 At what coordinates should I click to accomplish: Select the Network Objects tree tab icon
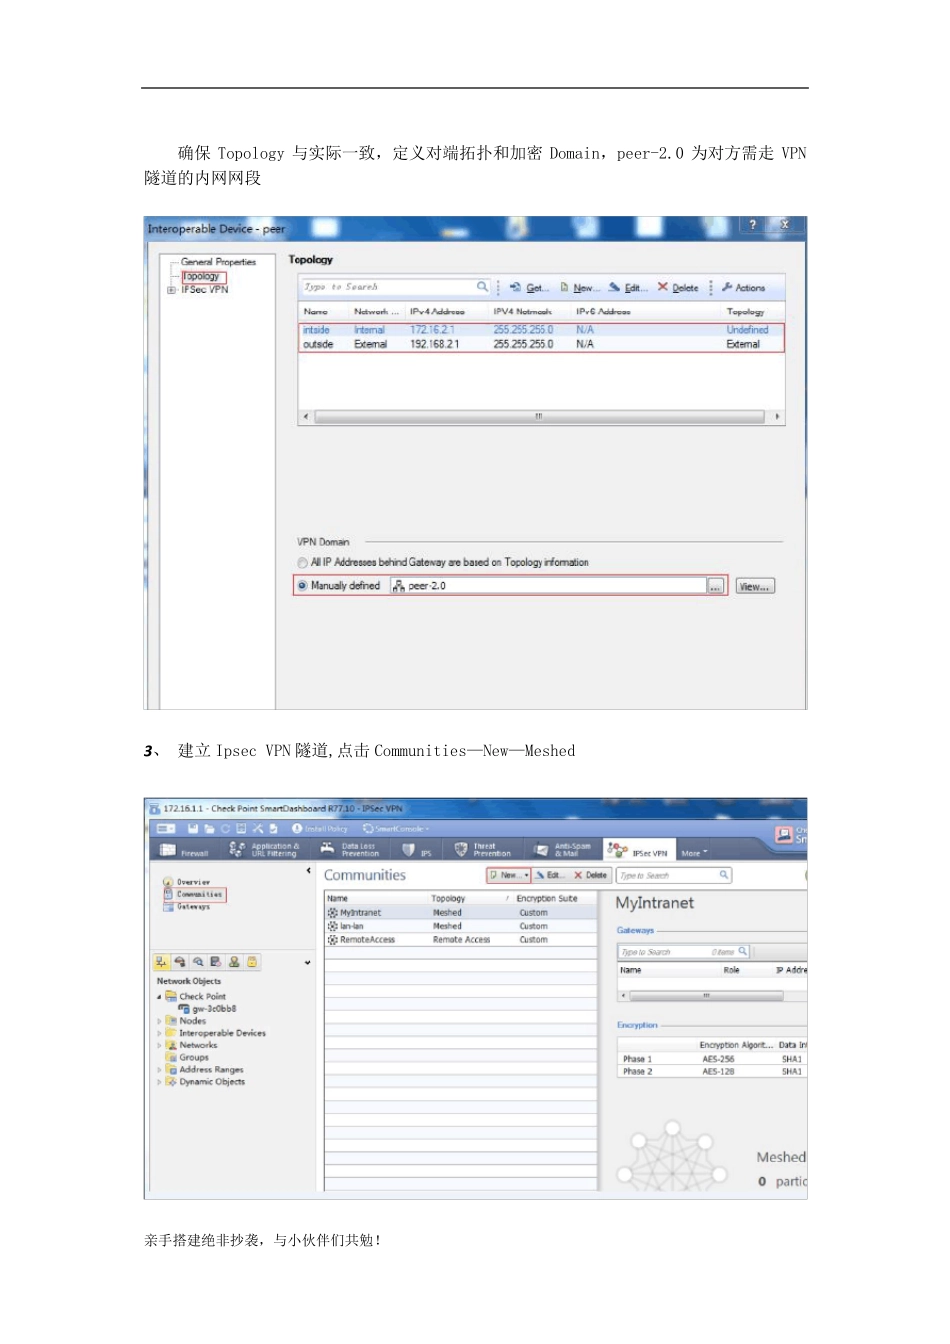161,962
